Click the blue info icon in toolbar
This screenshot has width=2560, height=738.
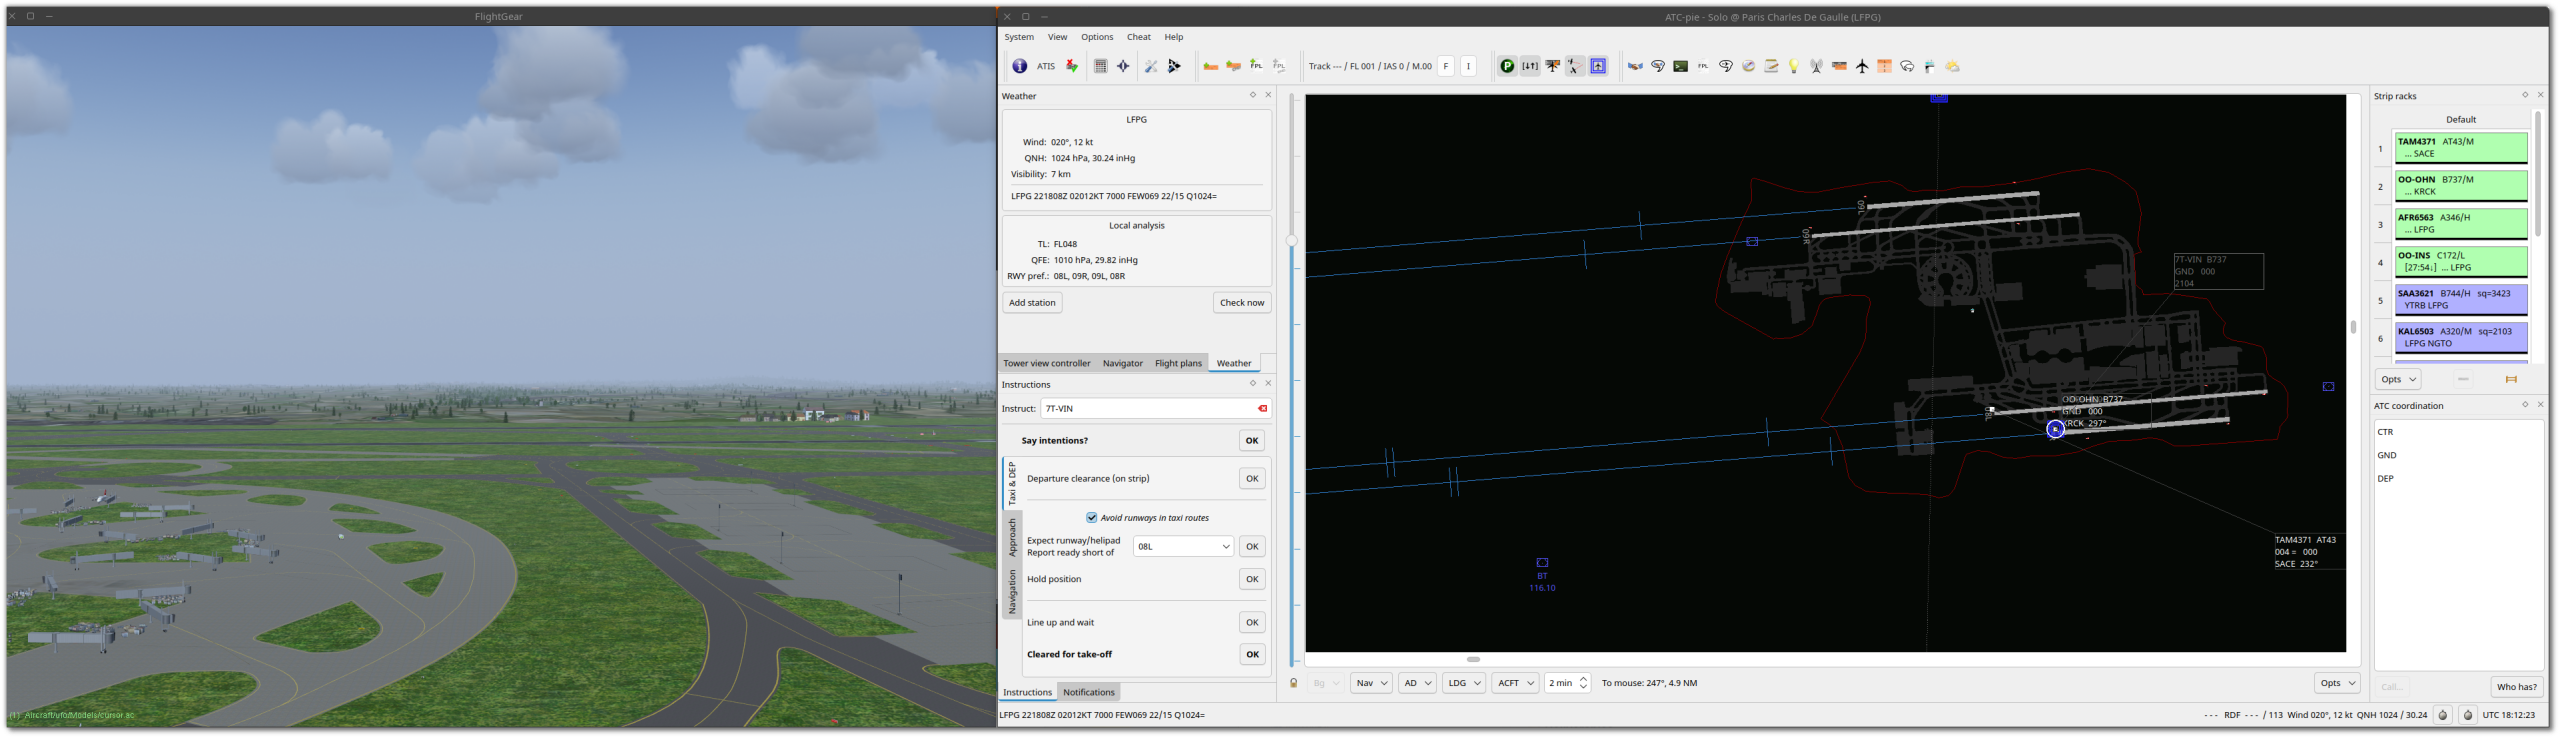click(x=1019, y=66)
